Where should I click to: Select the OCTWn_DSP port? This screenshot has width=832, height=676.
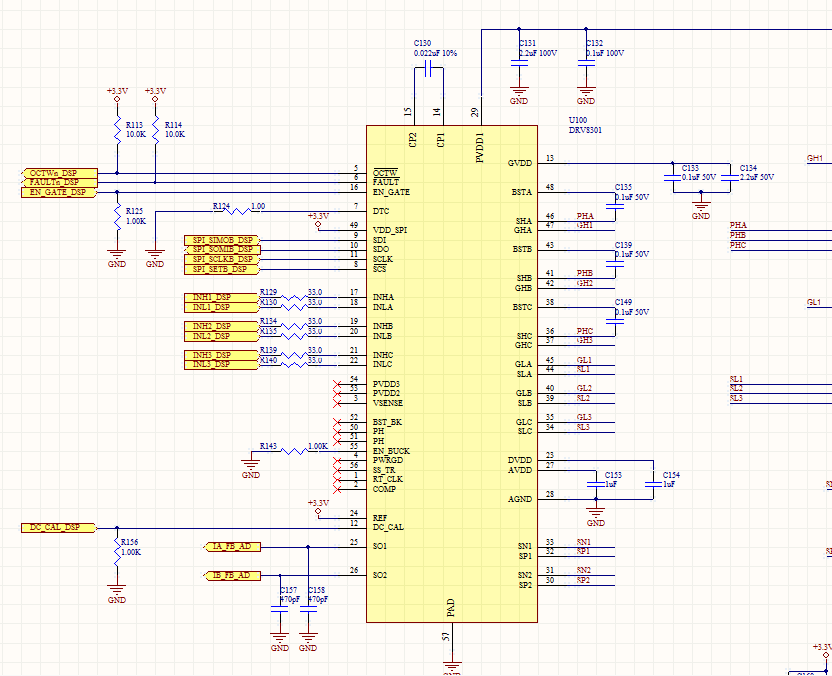(59, 173)
